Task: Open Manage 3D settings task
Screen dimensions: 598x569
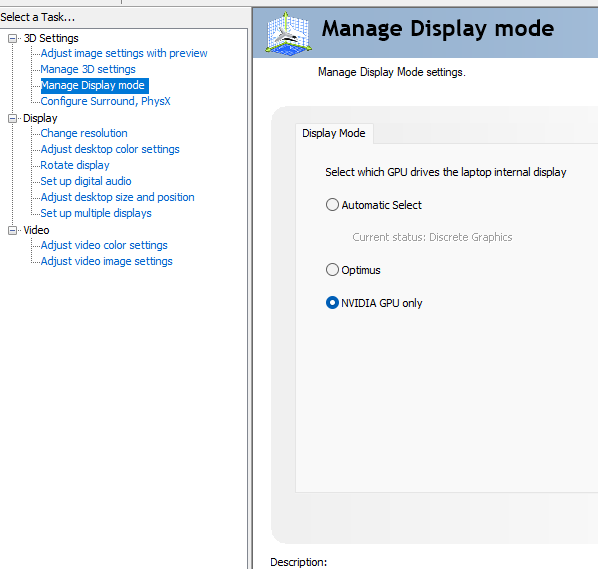Action: tap(88, 69)
